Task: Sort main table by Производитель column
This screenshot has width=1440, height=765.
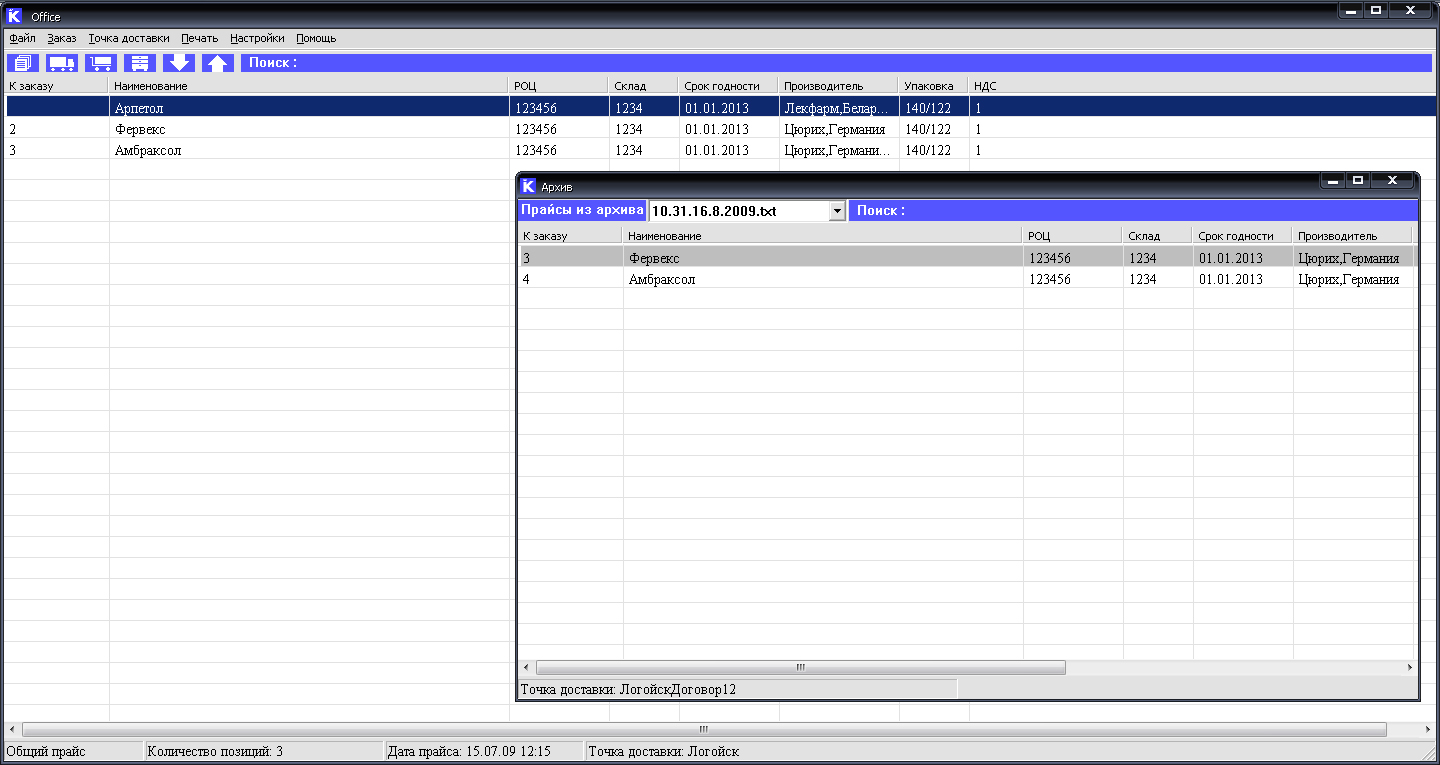Action: coord(839,86)
